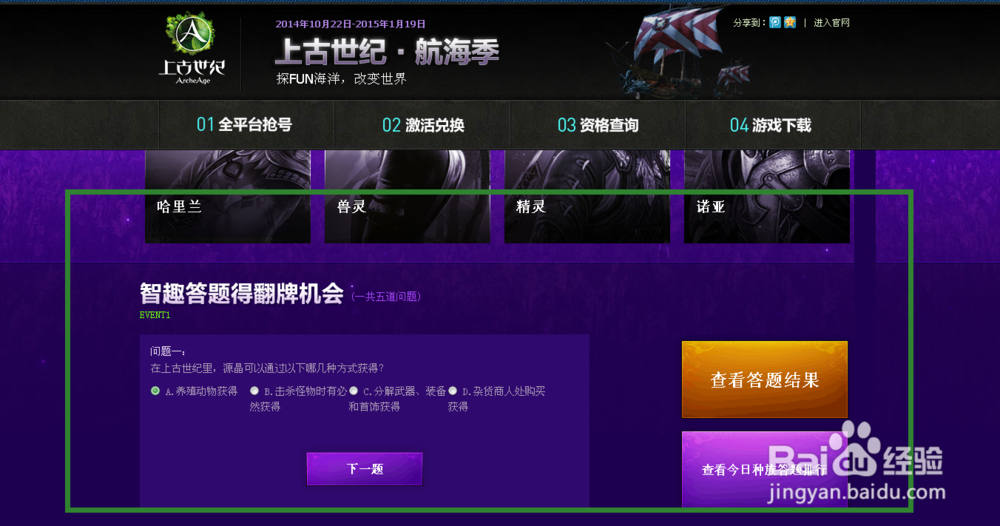Choose the 精灵 race card
This screenshot has height=526, width=1000.
click(x=587, y=196)
